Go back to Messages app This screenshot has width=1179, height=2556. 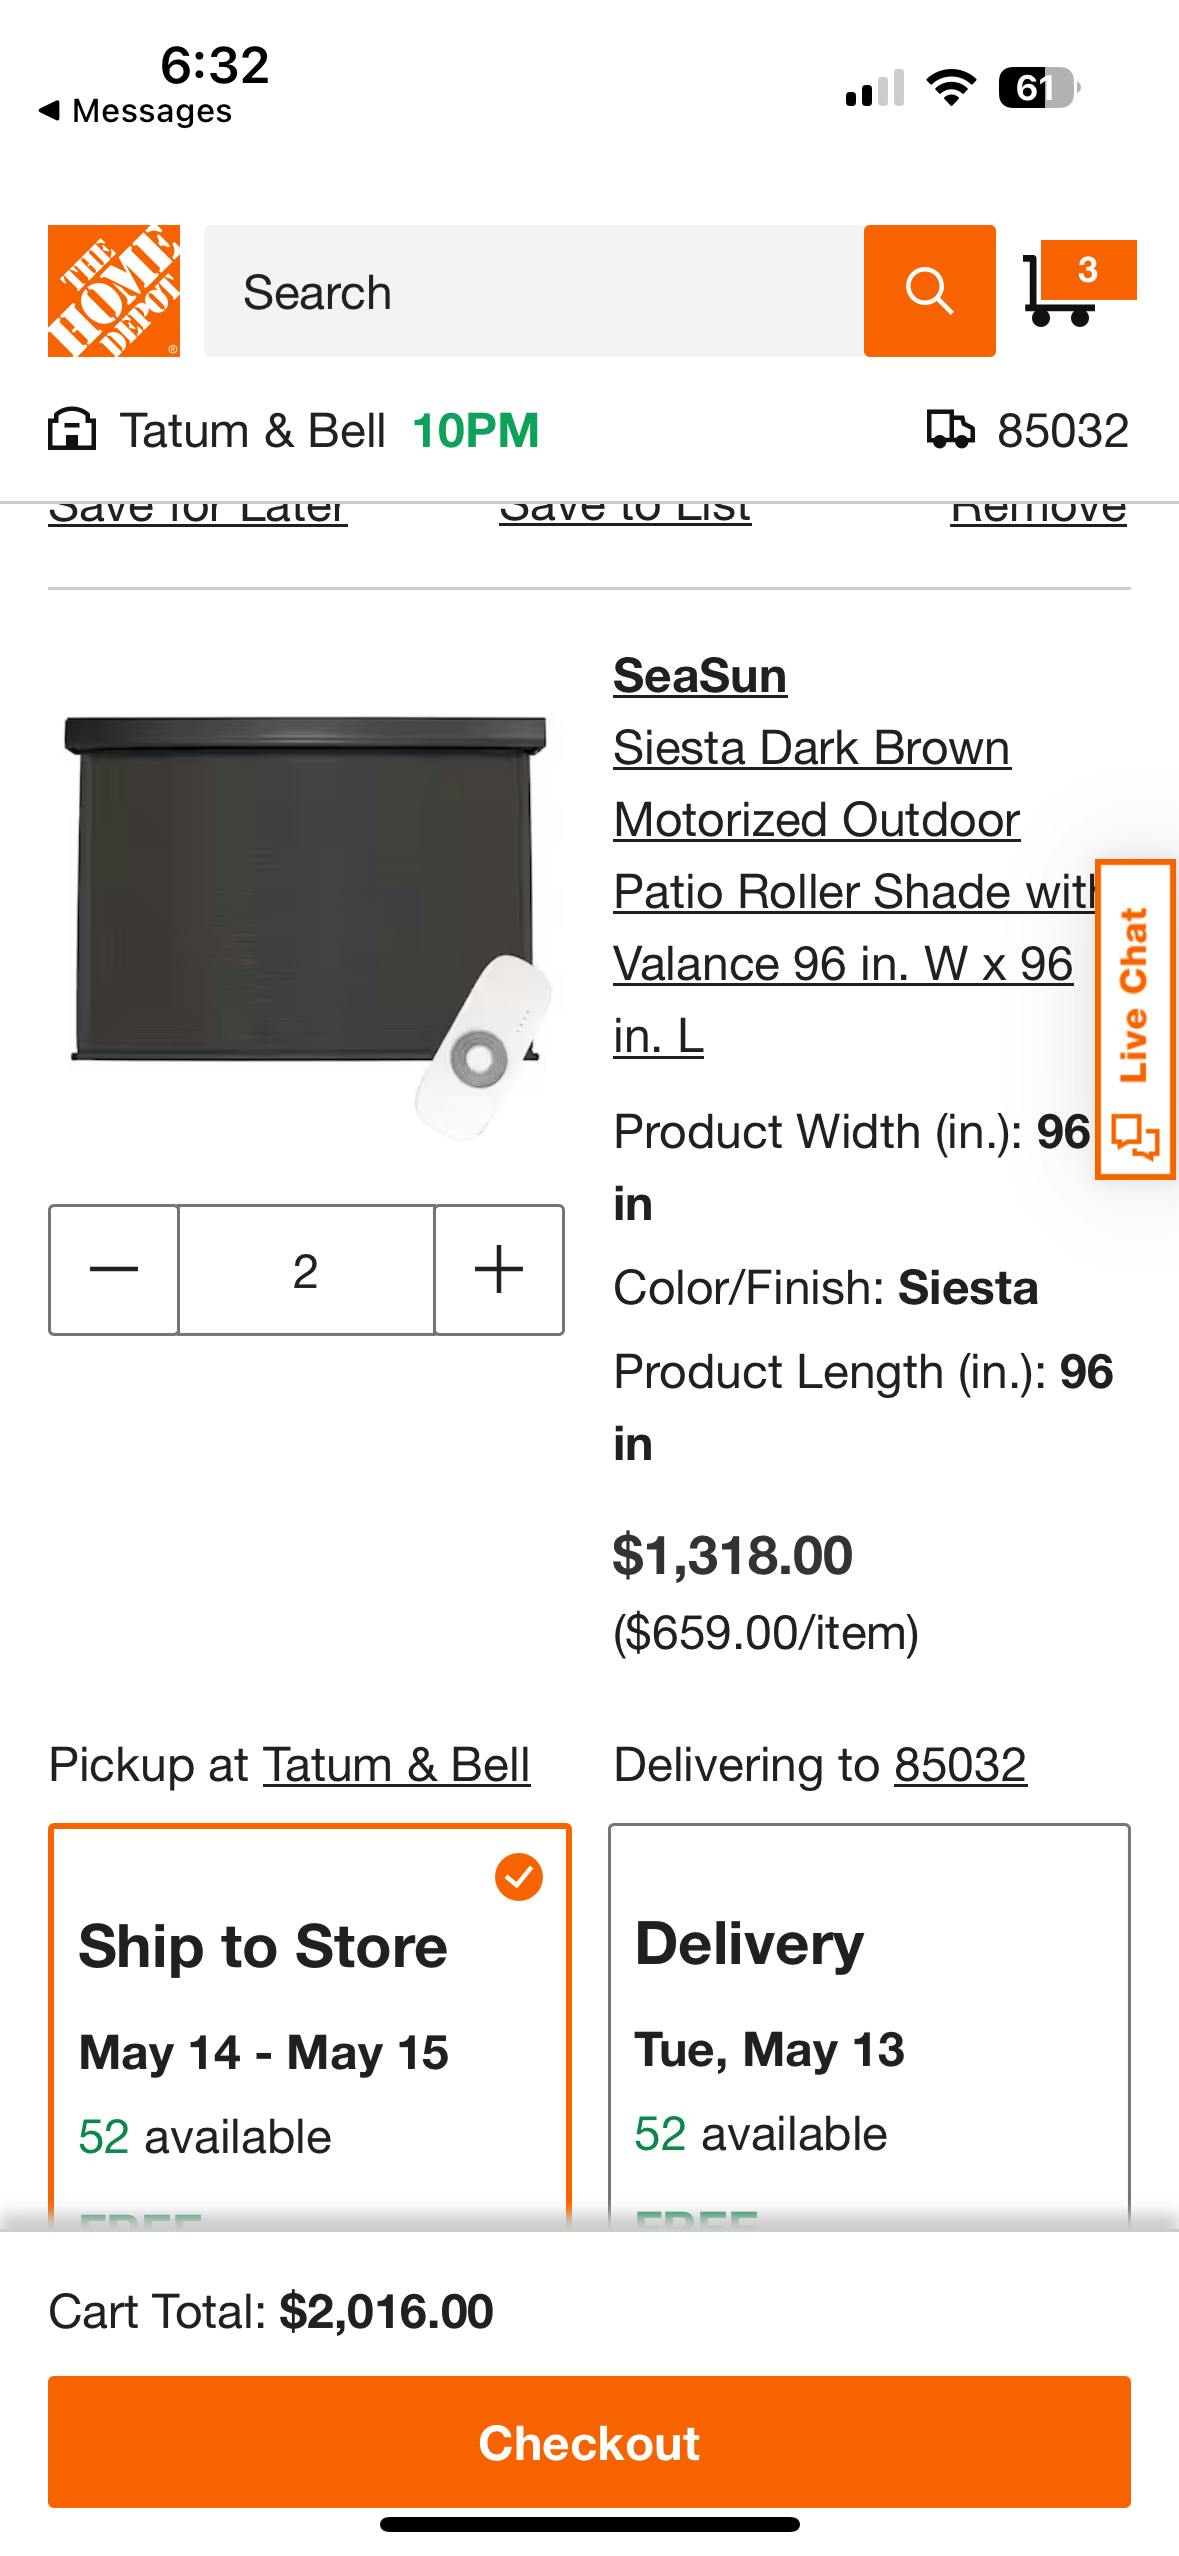coord(135,111)
